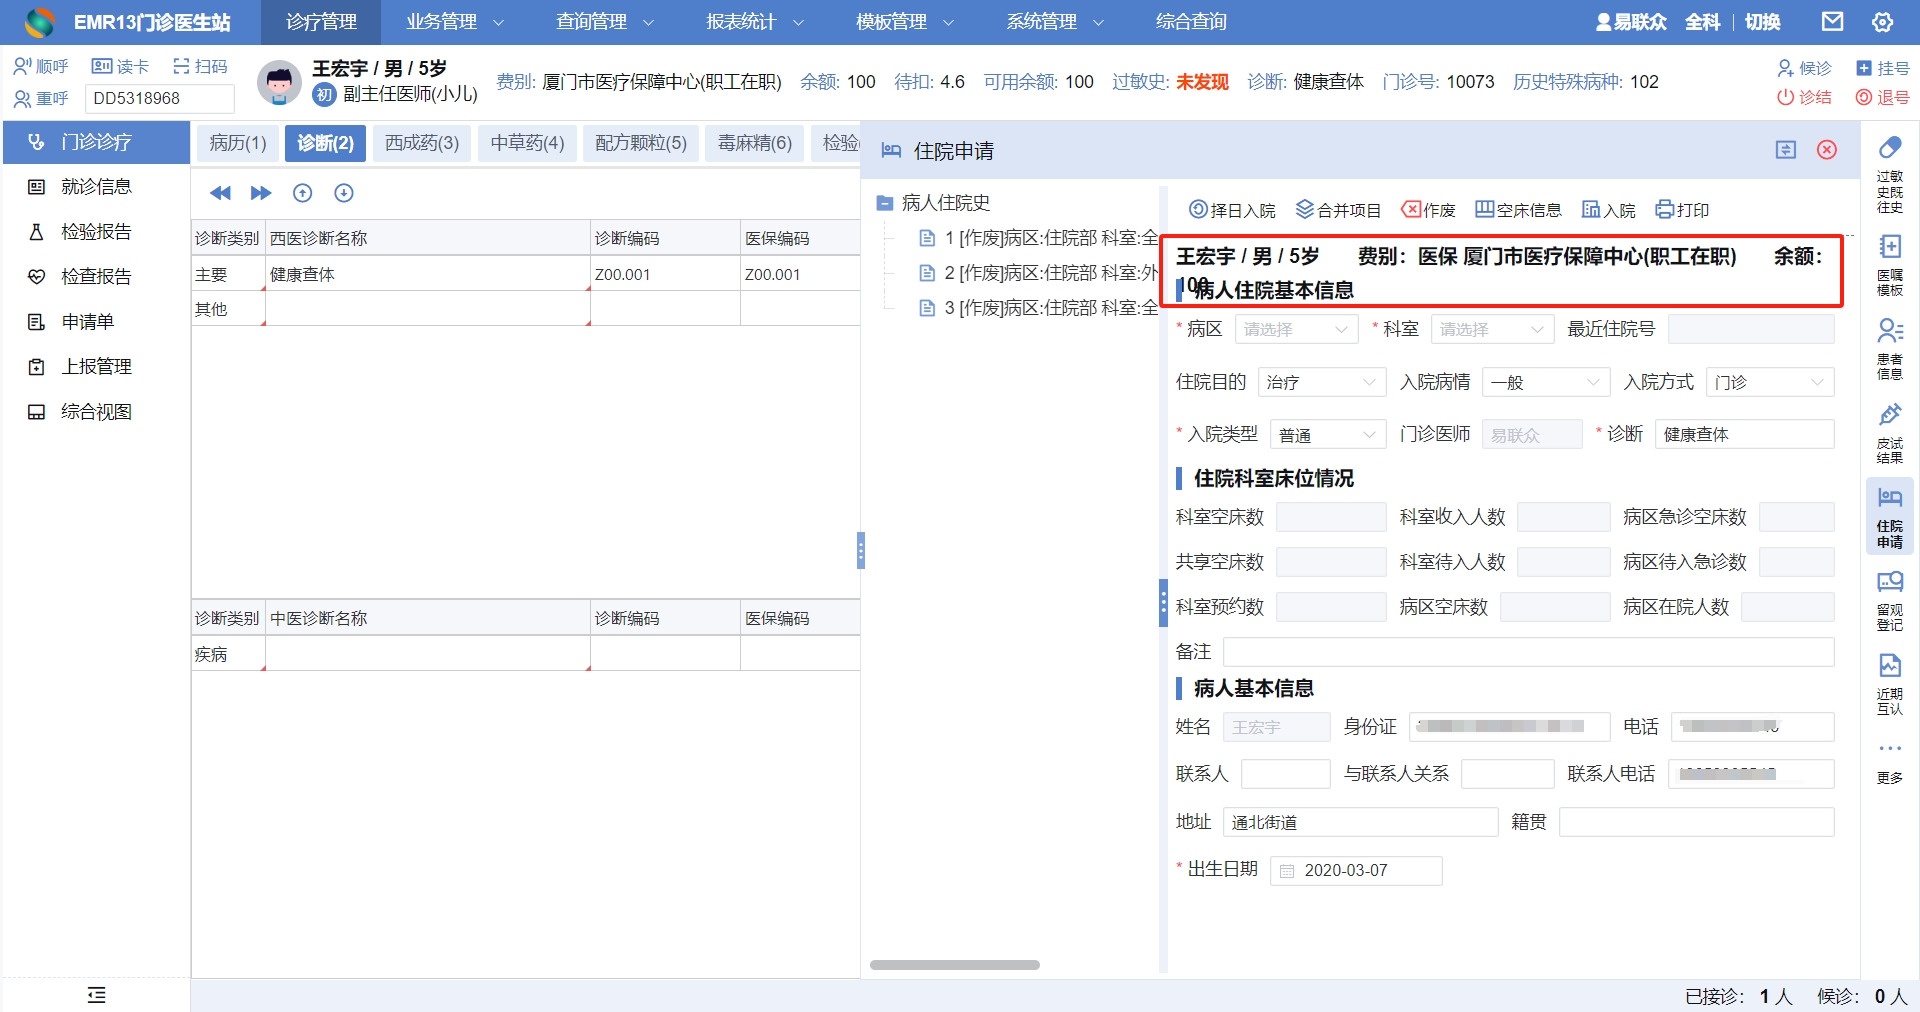
Task: Click the move up circle arrow icon
Action: coord(303,193)
